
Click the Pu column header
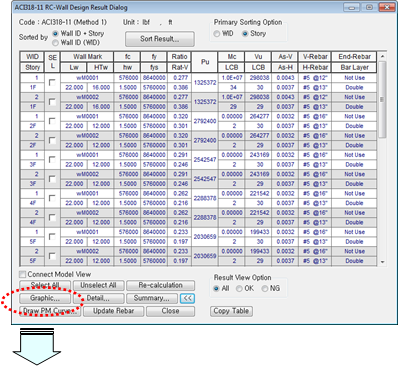[x=205, y=62]
